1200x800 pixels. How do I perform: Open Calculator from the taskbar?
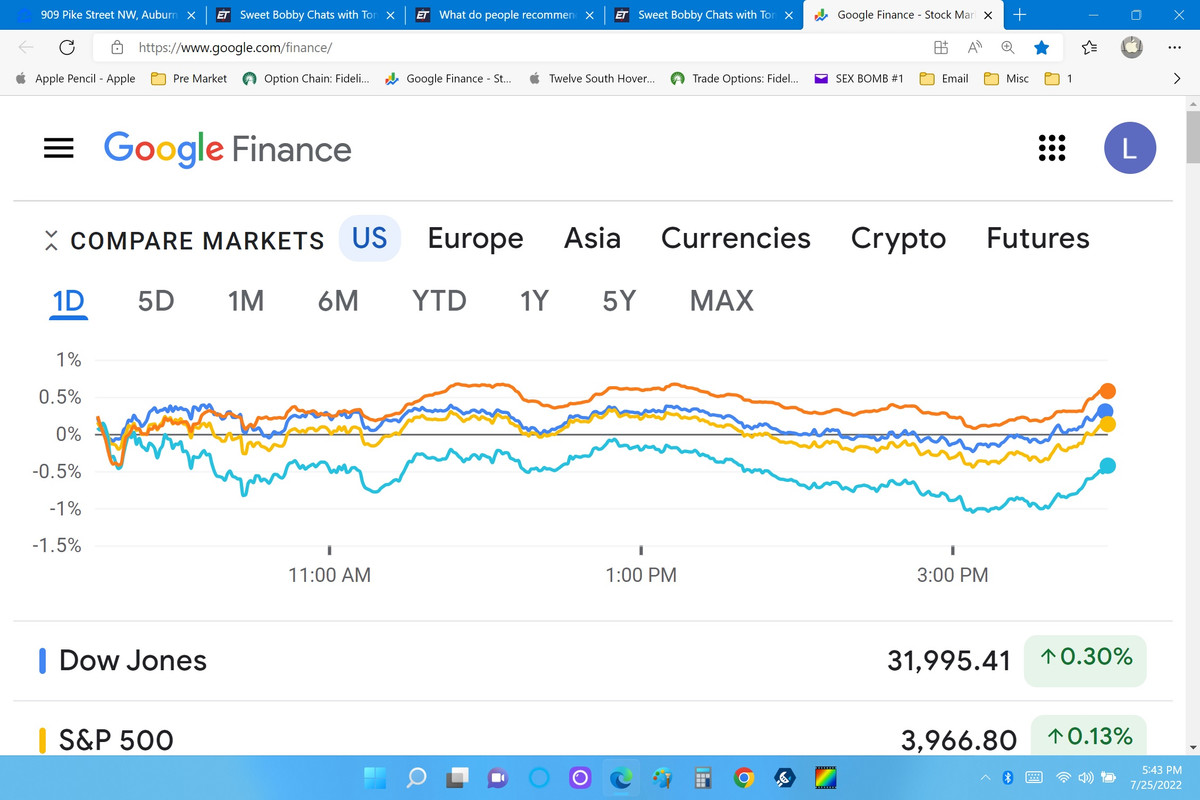(703, 778)
